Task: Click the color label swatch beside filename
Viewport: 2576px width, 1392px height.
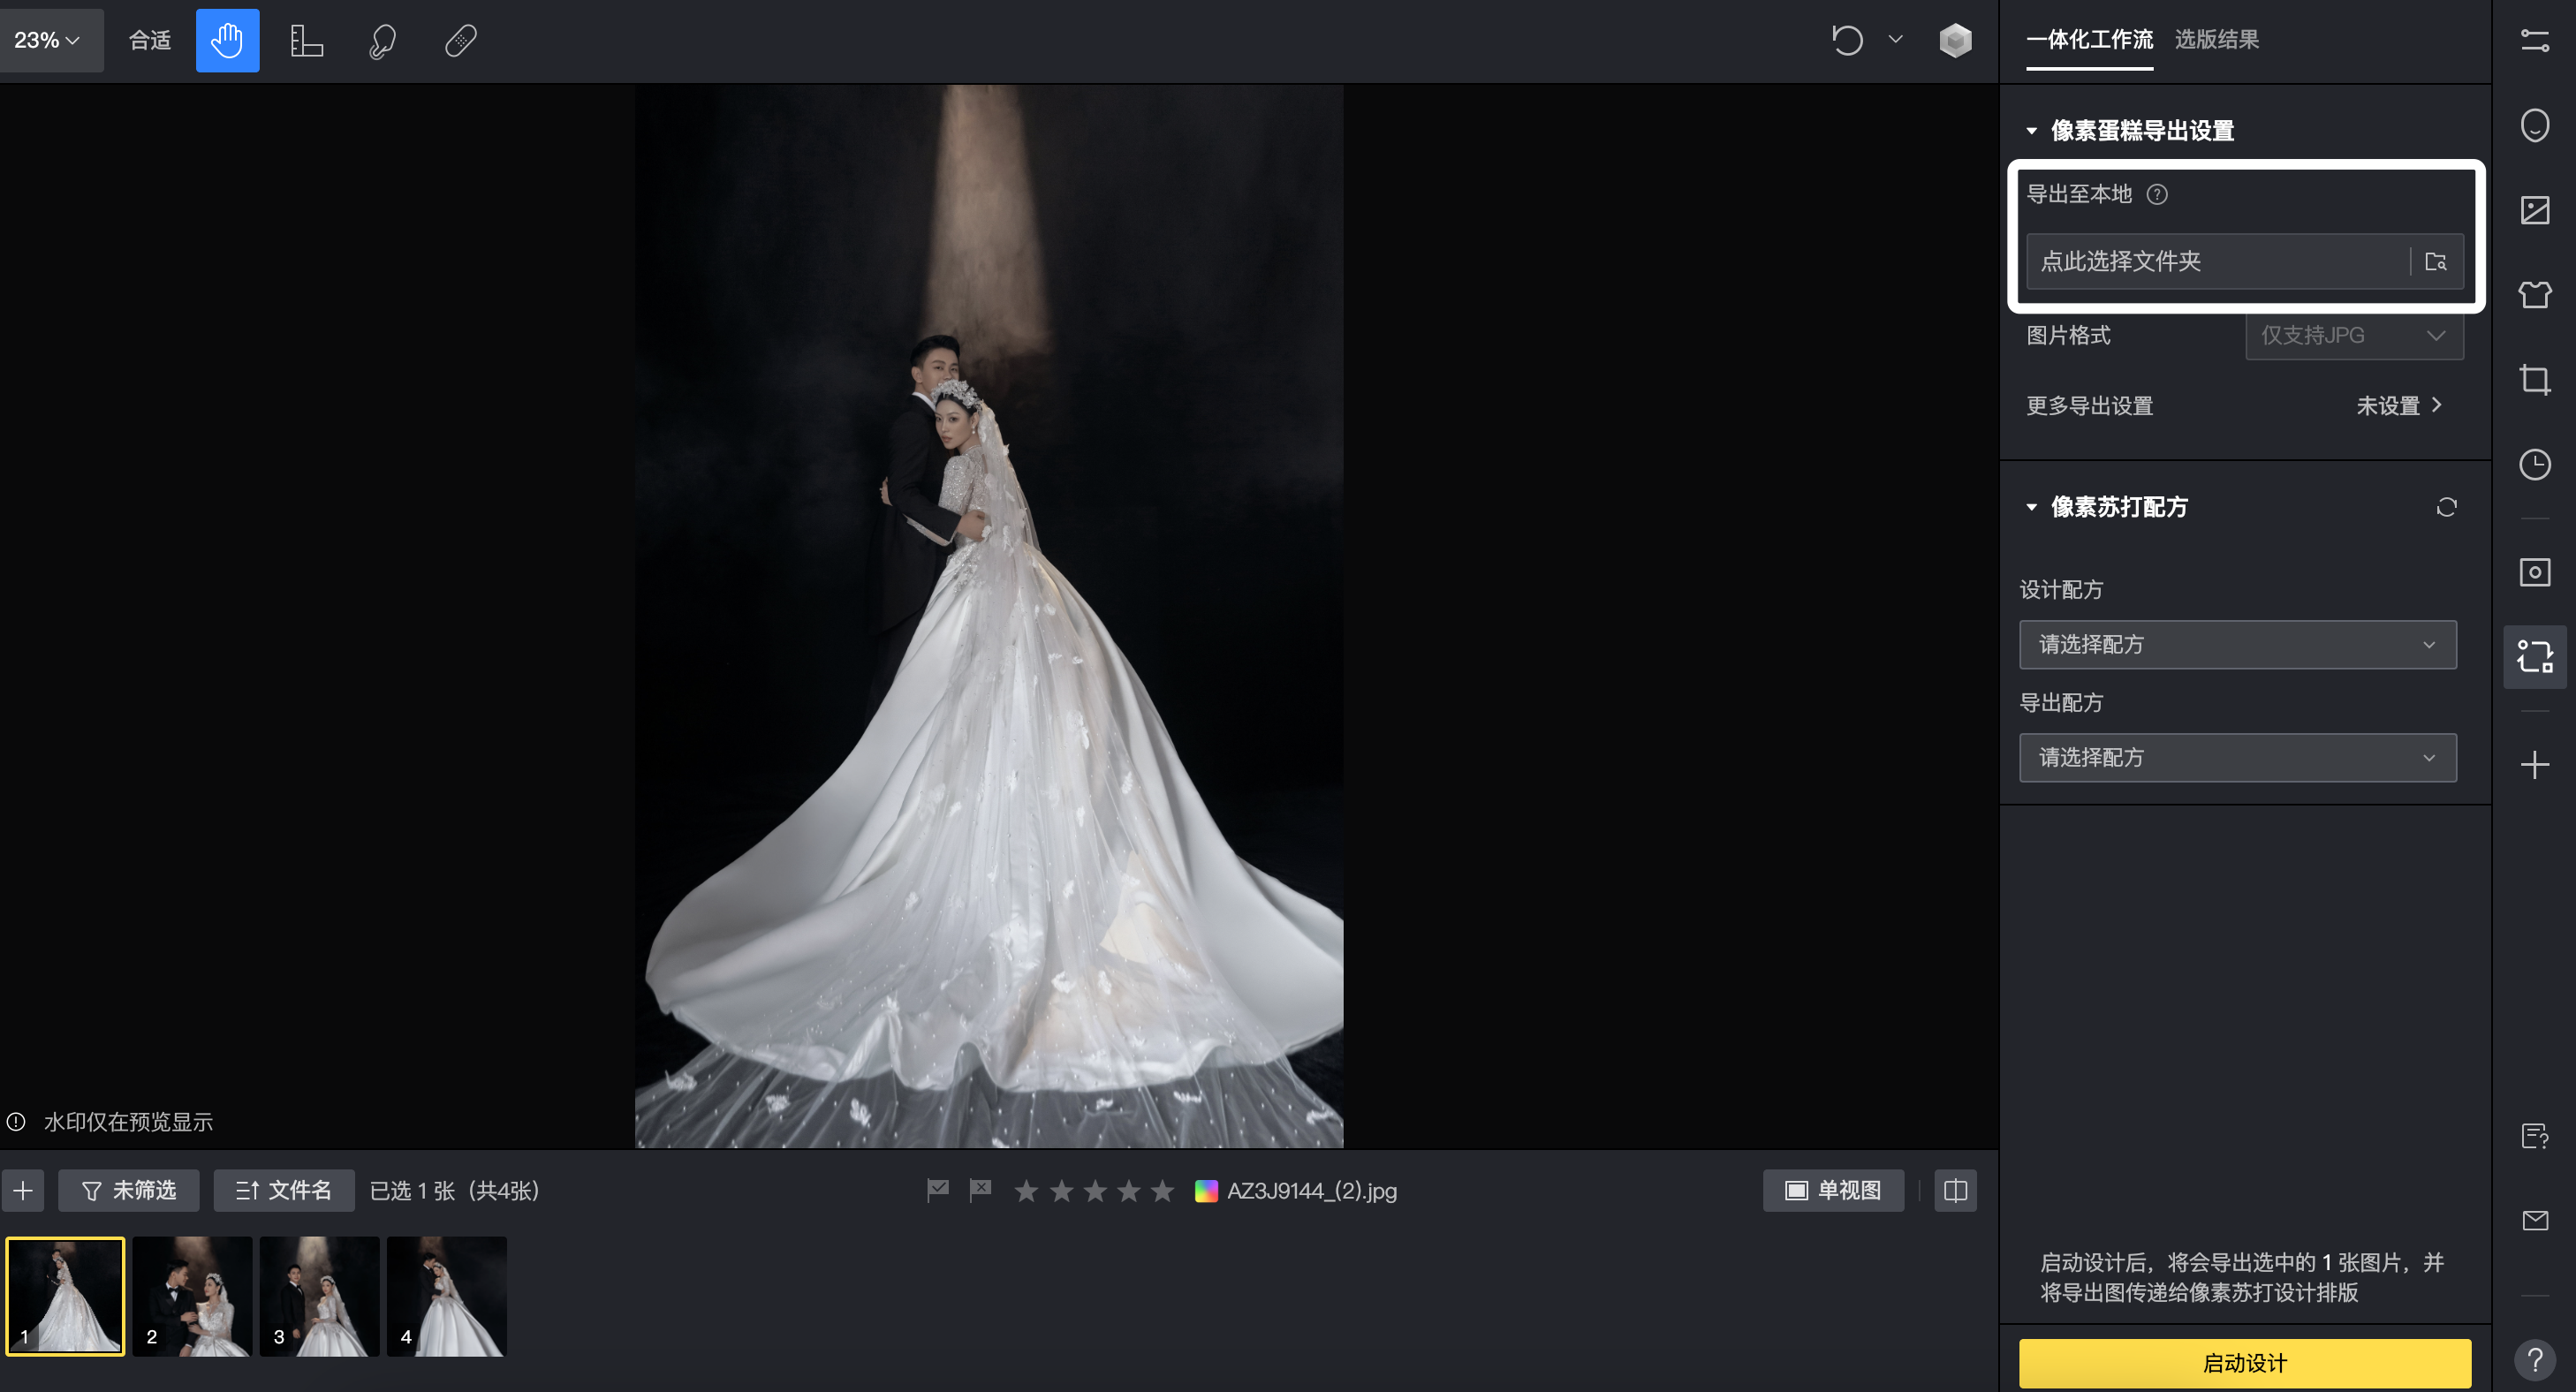Action: coord(1206,1190)
